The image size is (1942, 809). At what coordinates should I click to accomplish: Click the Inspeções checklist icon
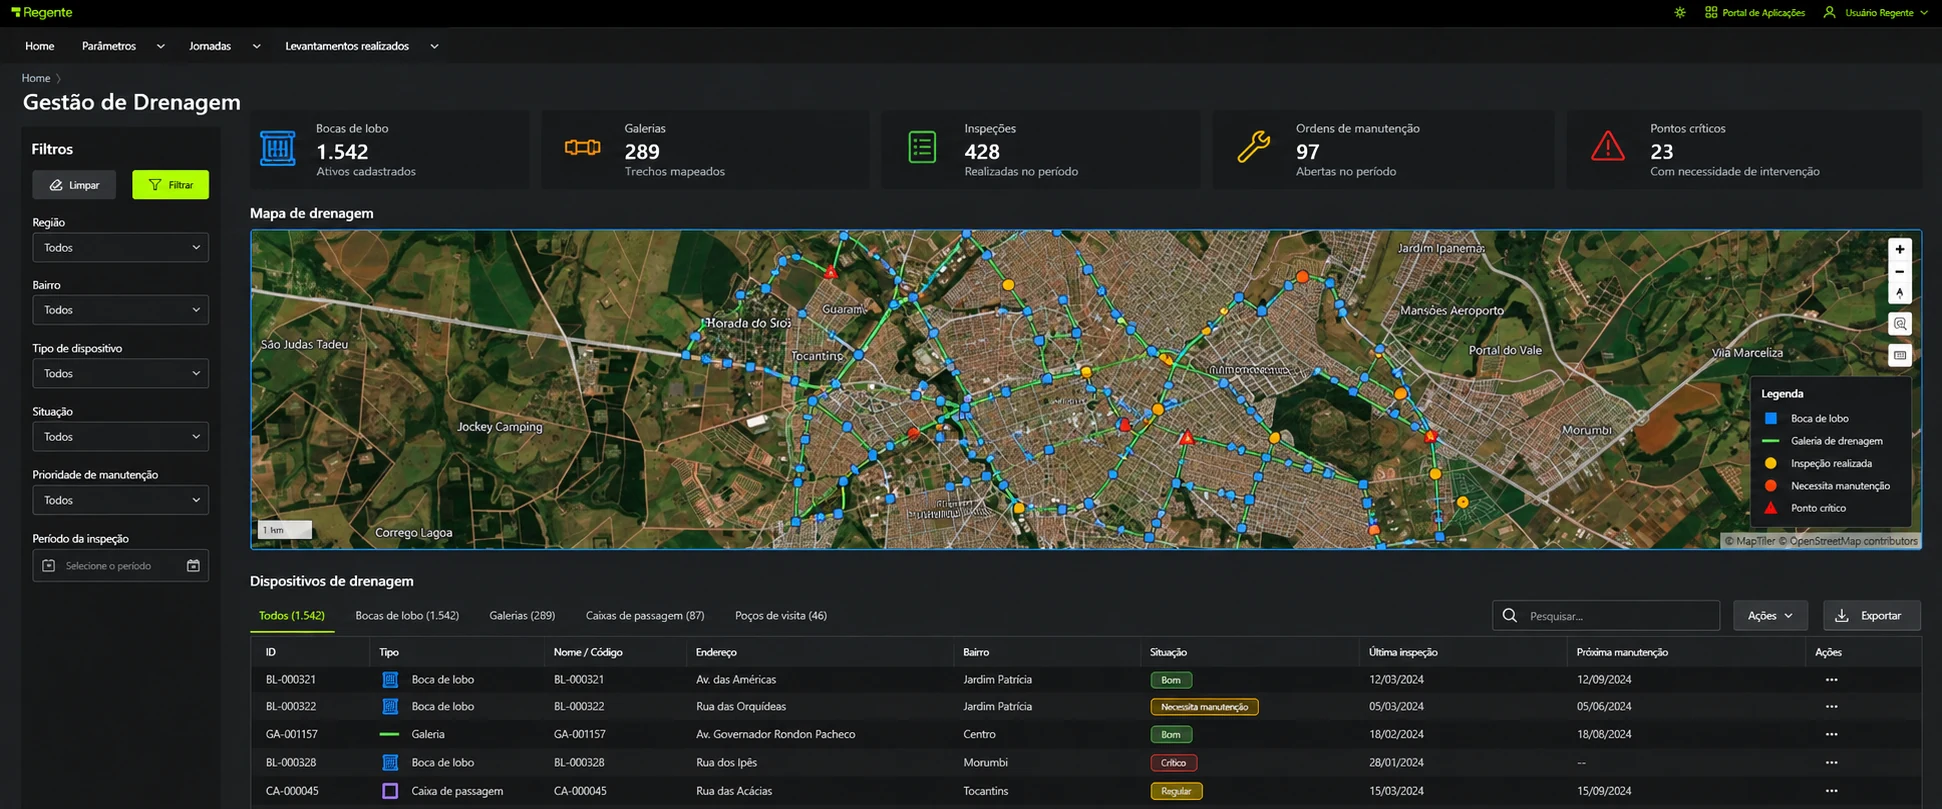(x=922, y=148)
